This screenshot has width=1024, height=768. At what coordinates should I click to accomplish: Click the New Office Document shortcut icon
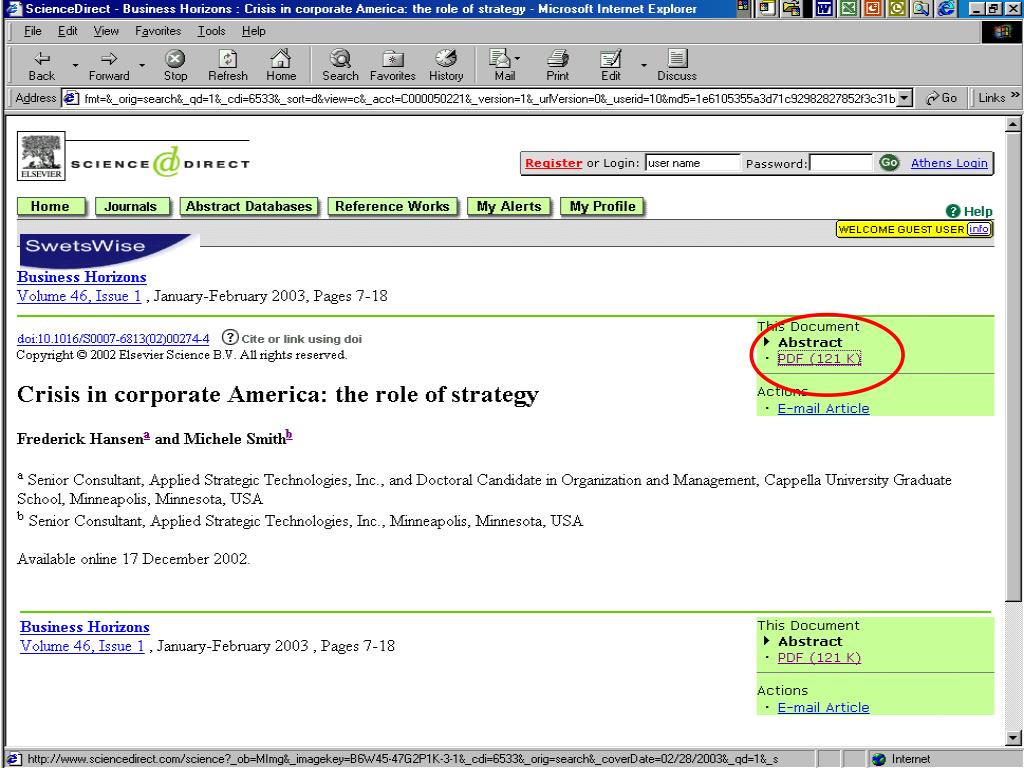click(767, 8)
